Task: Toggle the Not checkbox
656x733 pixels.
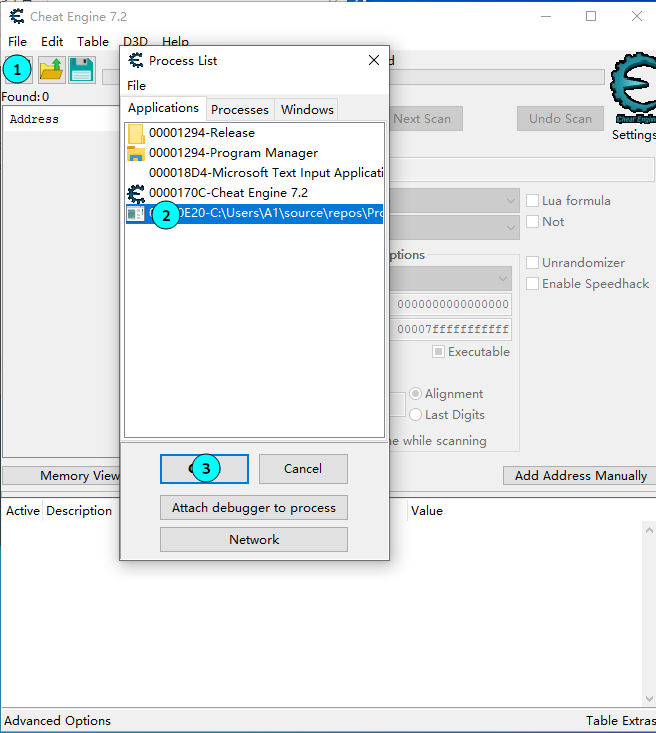Action: pos(533,222)
